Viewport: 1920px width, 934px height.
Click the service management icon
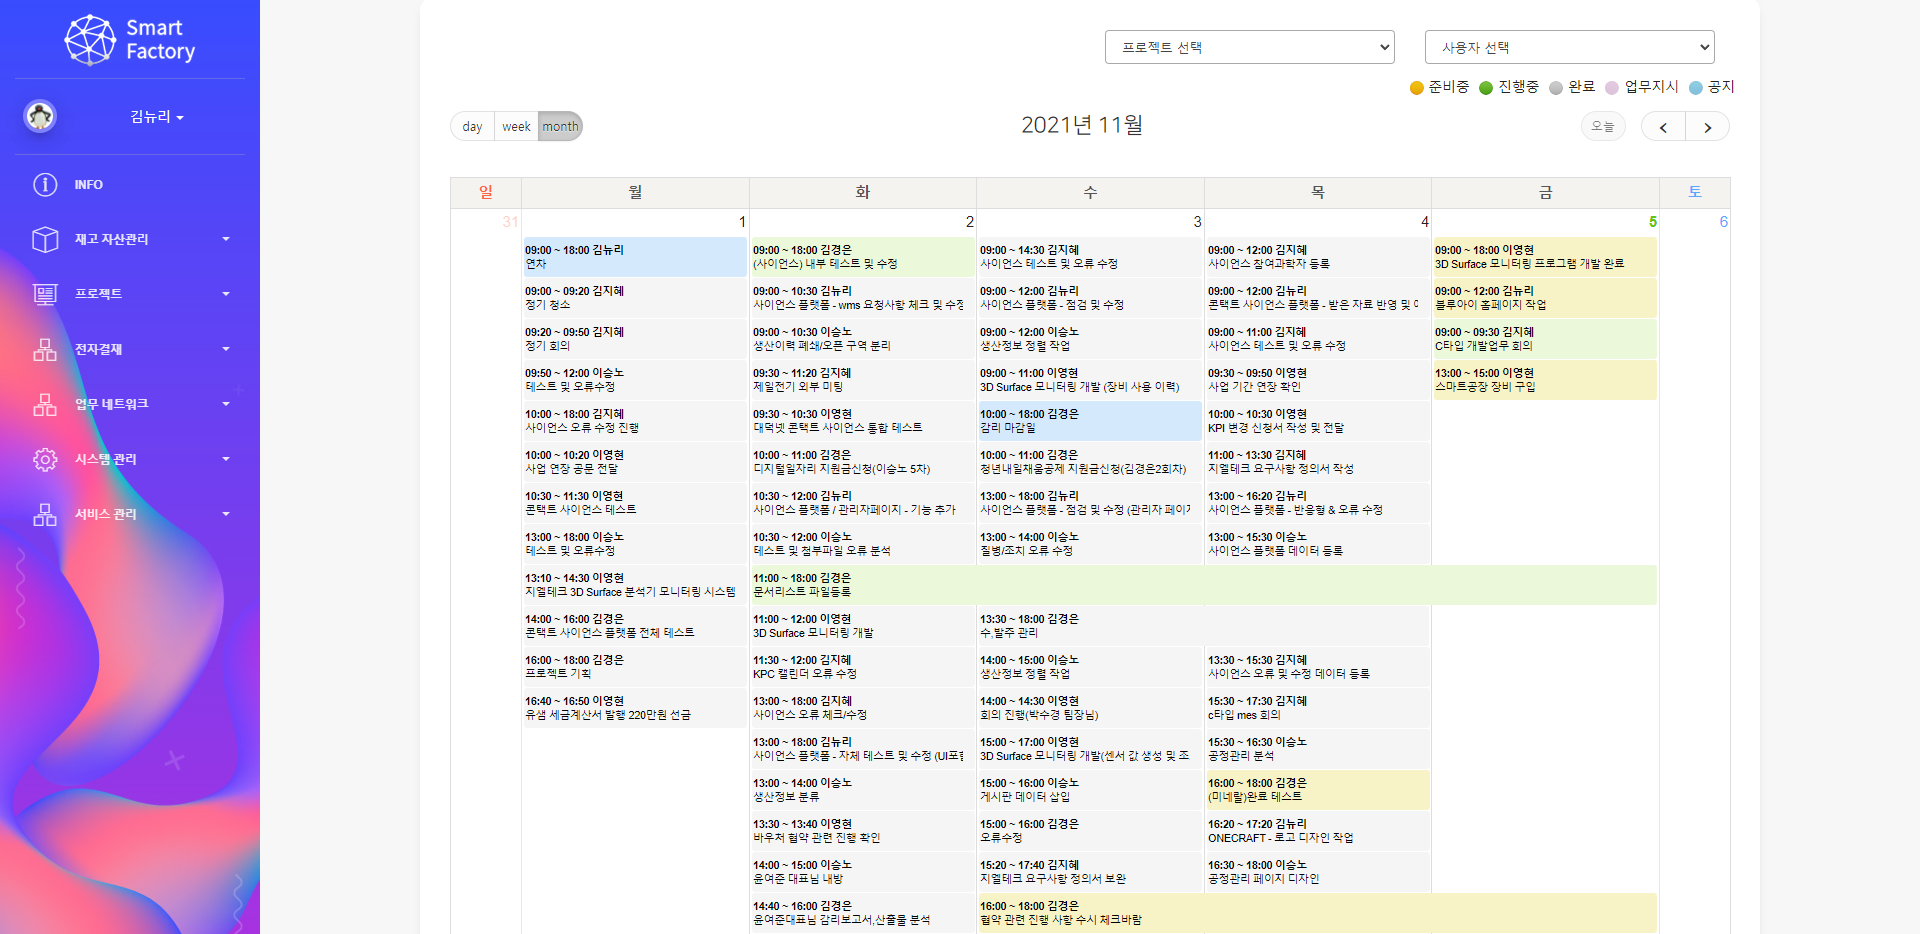(45, 514)
